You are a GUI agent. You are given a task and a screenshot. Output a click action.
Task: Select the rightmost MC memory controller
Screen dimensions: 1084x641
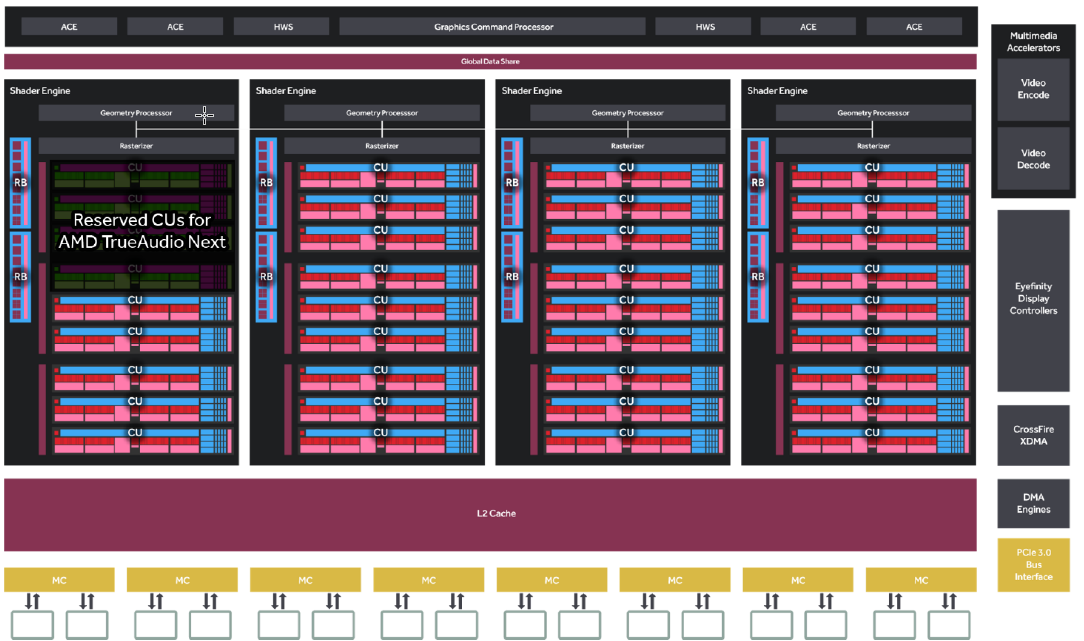pos(921,580)
